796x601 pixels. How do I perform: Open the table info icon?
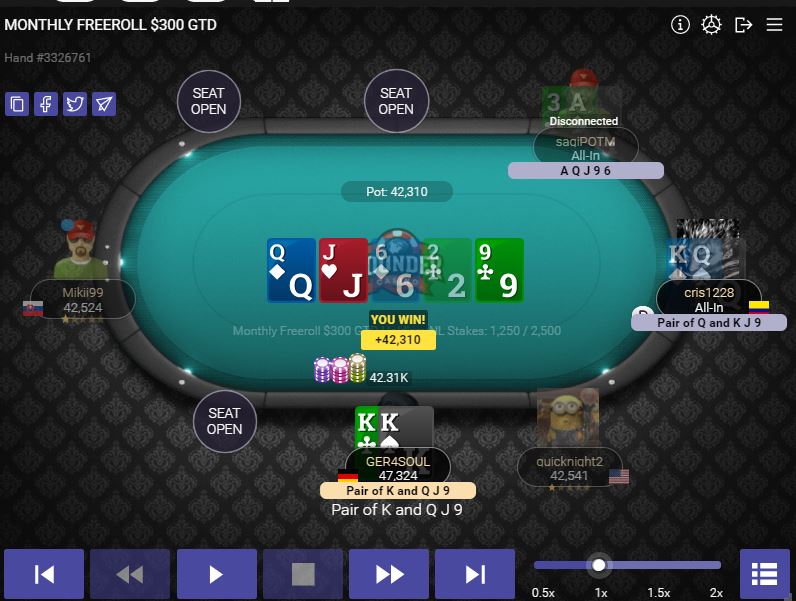click(680, 24)
